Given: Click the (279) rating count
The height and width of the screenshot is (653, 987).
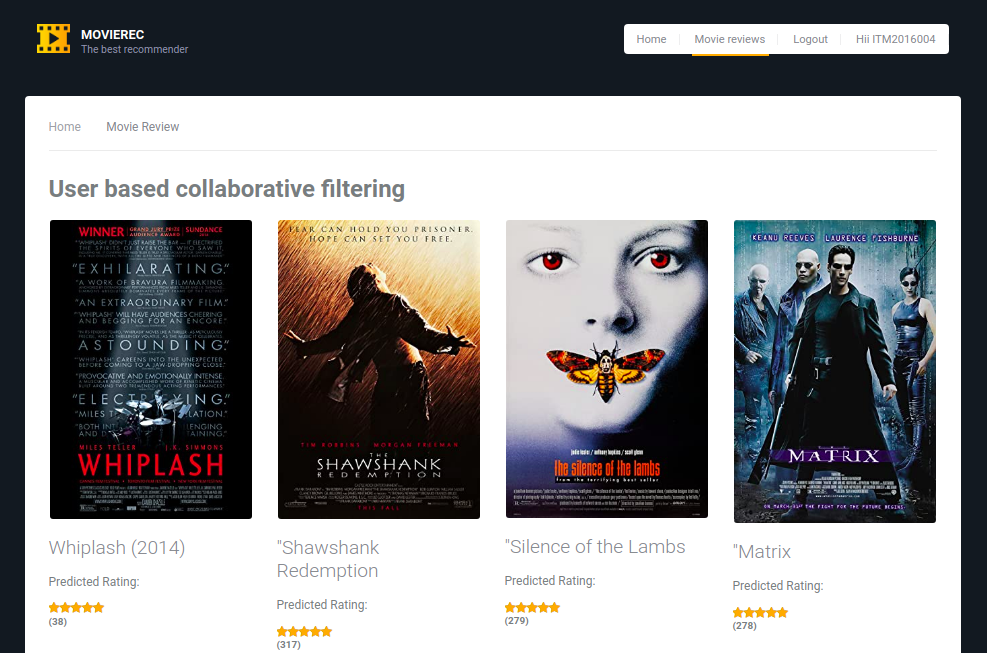Looking at the screenshot, I should pyautogui.click(x=517, y=621).
